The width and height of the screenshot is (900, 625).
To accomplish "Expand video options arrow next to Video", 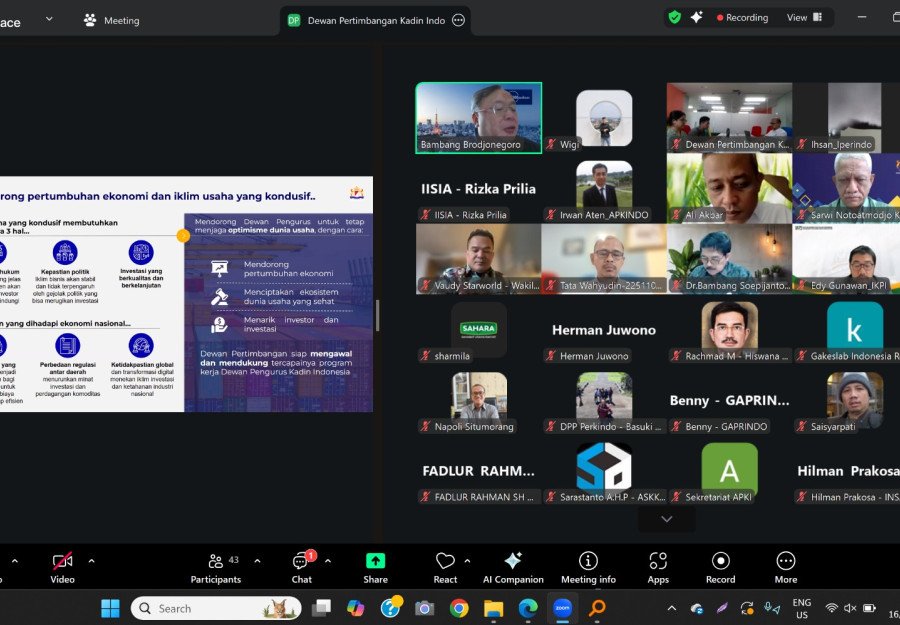I will pos(92,561).
